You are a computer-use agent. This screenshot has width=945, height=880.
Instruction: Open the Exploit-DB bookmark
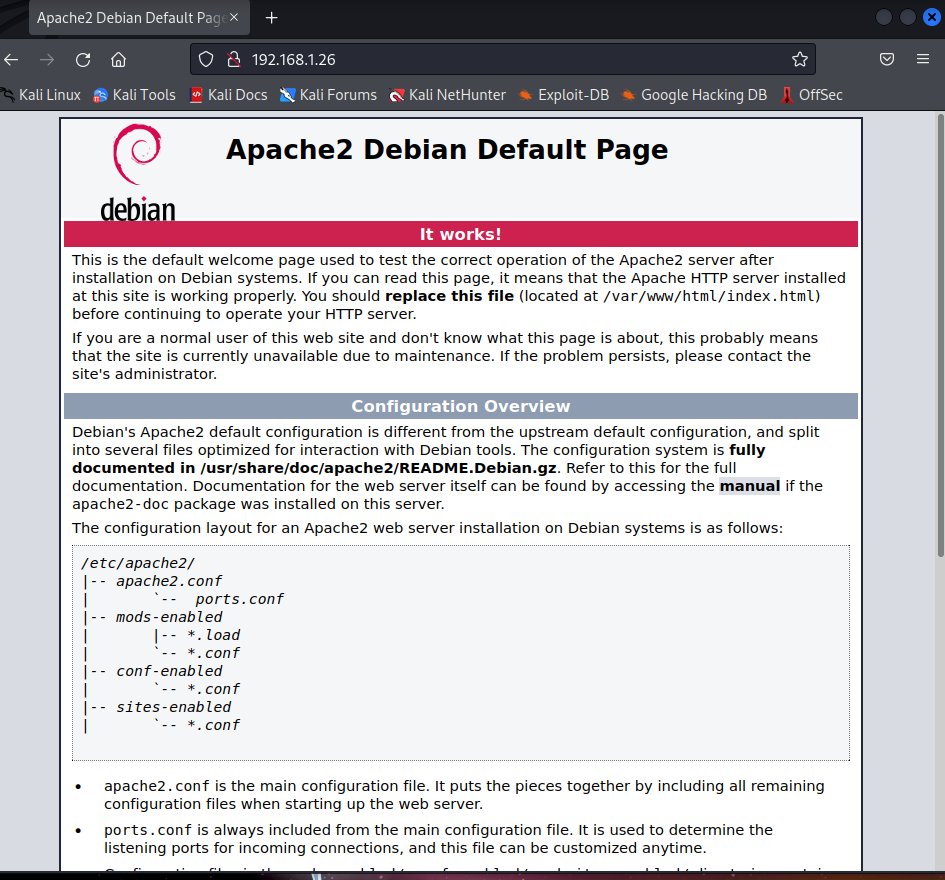pos(564,95)
